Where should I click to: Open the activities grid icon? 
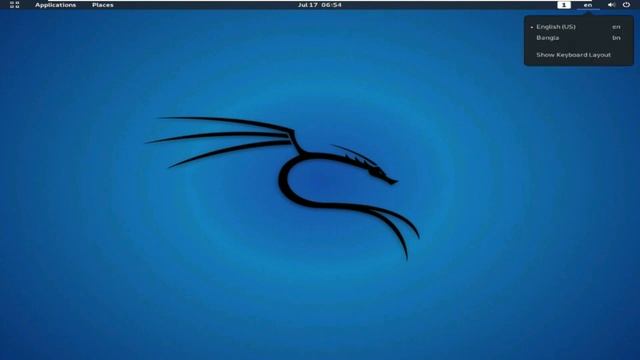click(14, 5)
